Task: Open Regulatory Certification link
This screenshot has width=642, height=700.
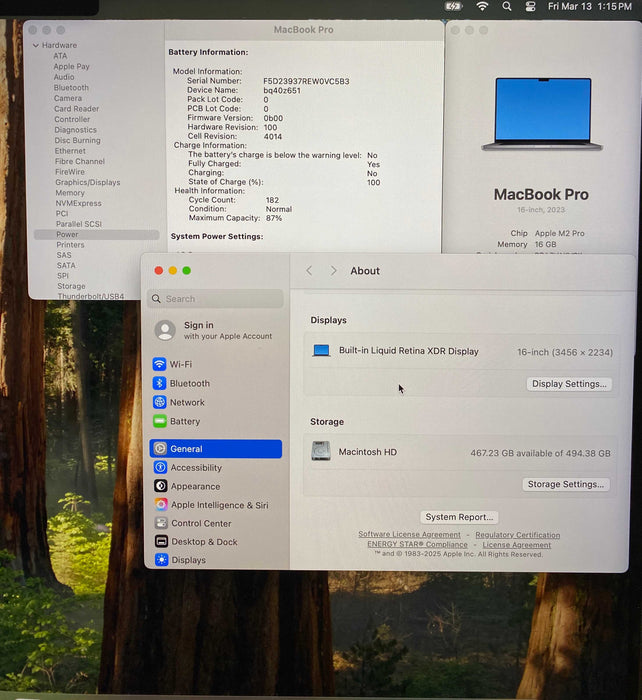Action: (x=517, y=534)
